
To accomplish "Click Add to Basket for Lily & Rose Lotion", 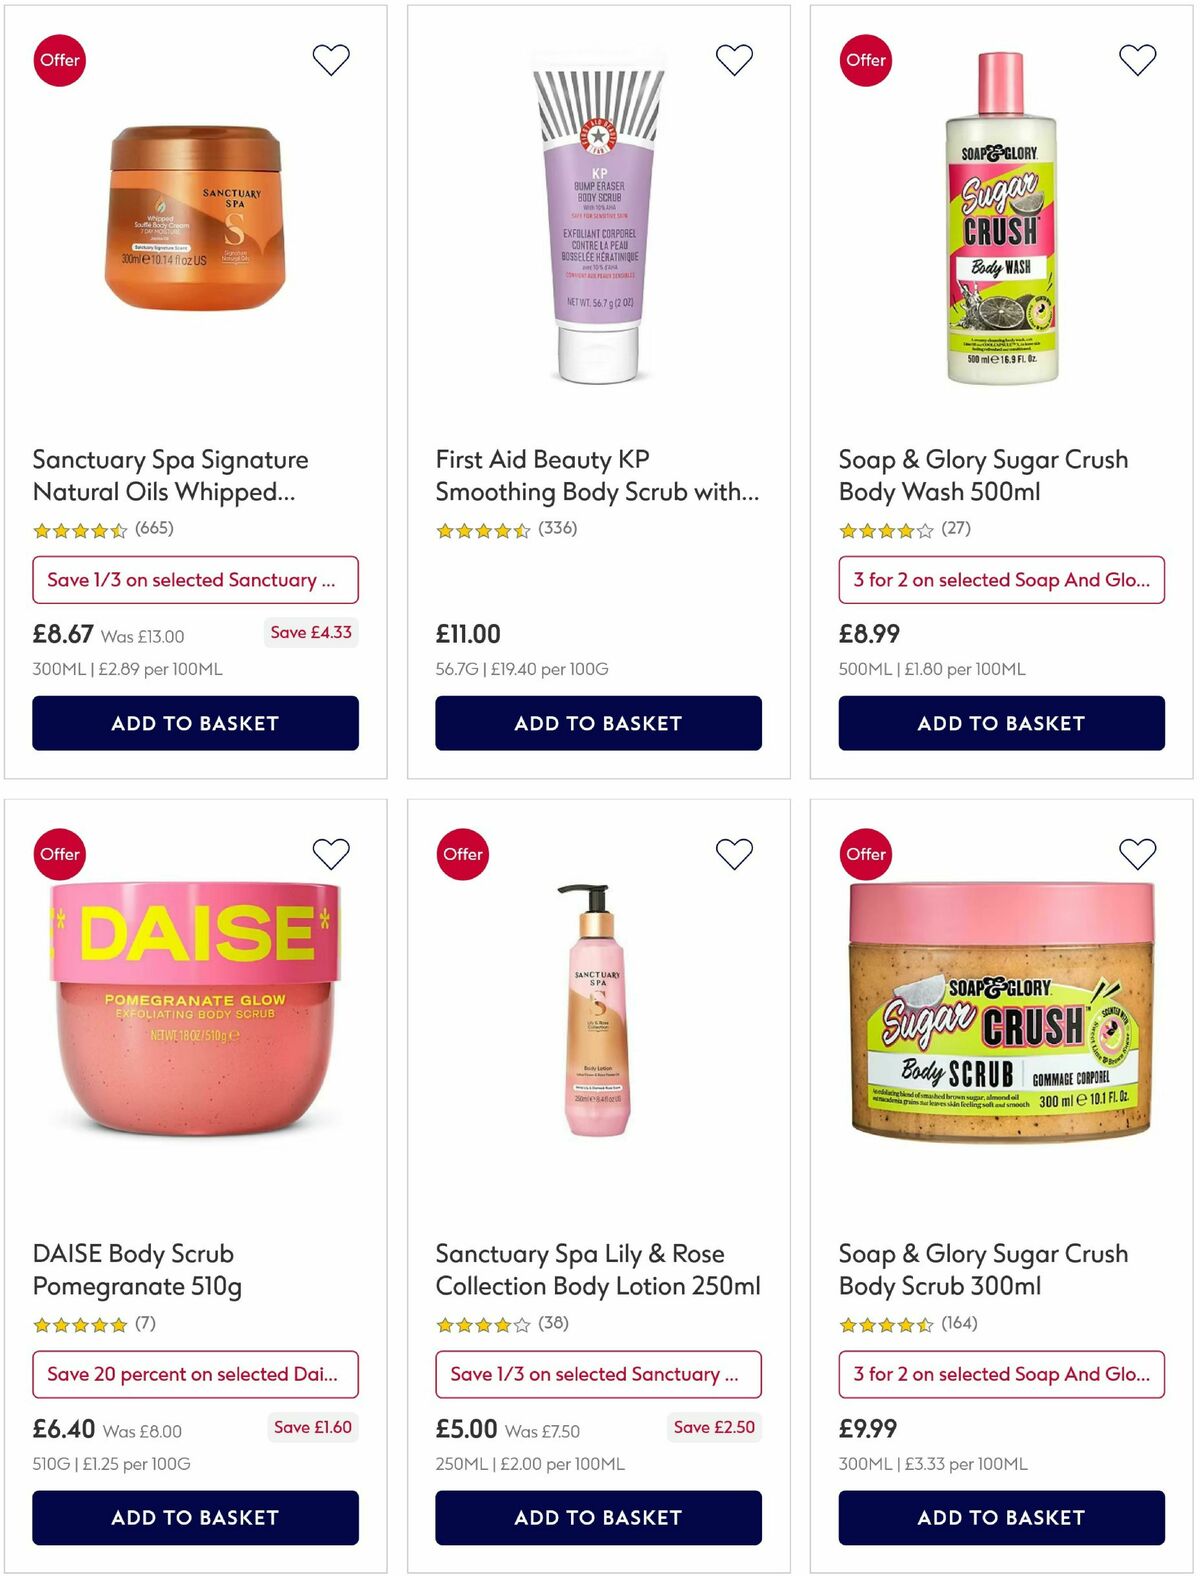I will (x=598, y=1517).
